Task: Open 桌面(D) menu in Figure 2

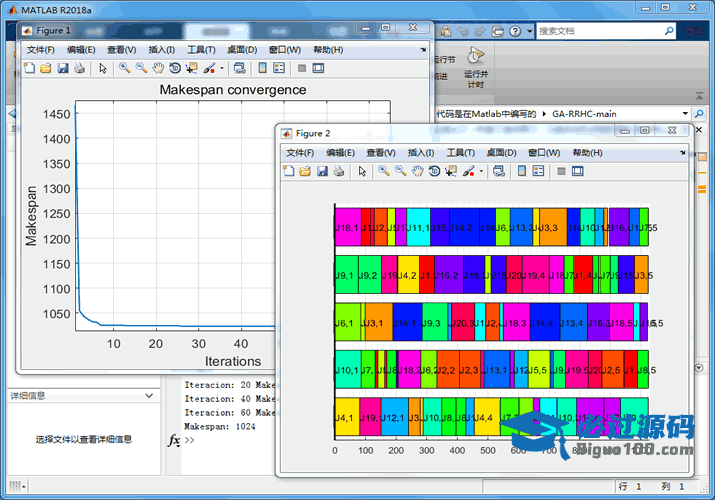Action: (502, 153)
